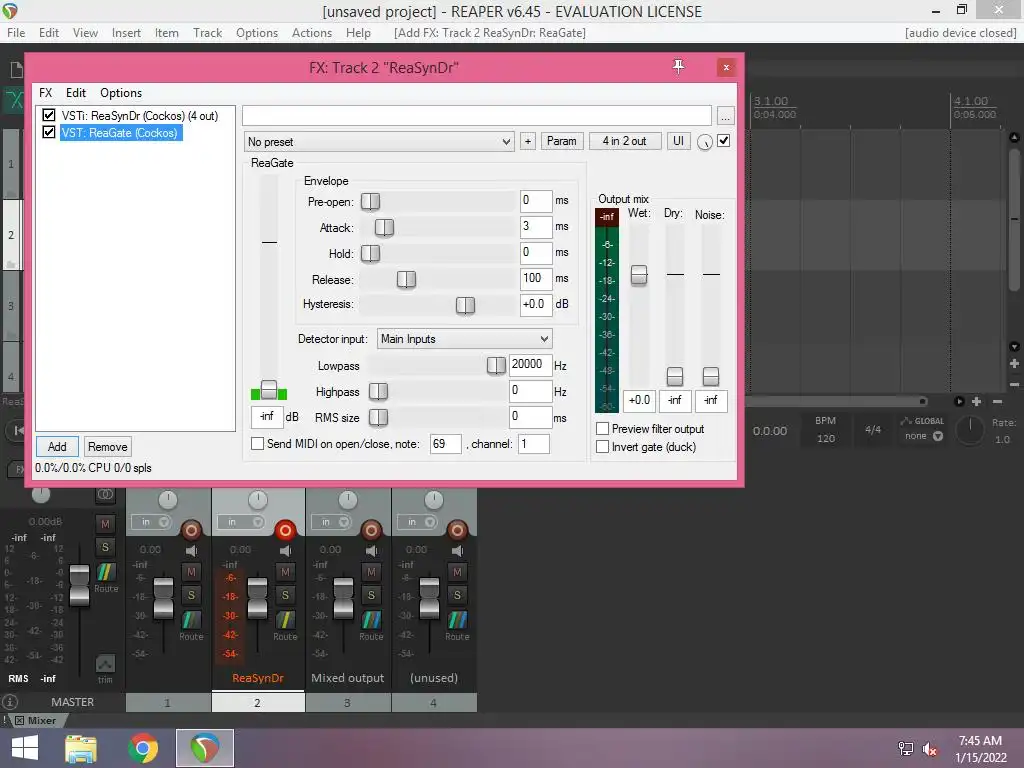This screenshot has height=768, width=1024.
Task: Click the ellipsis button beside comment field
Action: pos(726,116)
